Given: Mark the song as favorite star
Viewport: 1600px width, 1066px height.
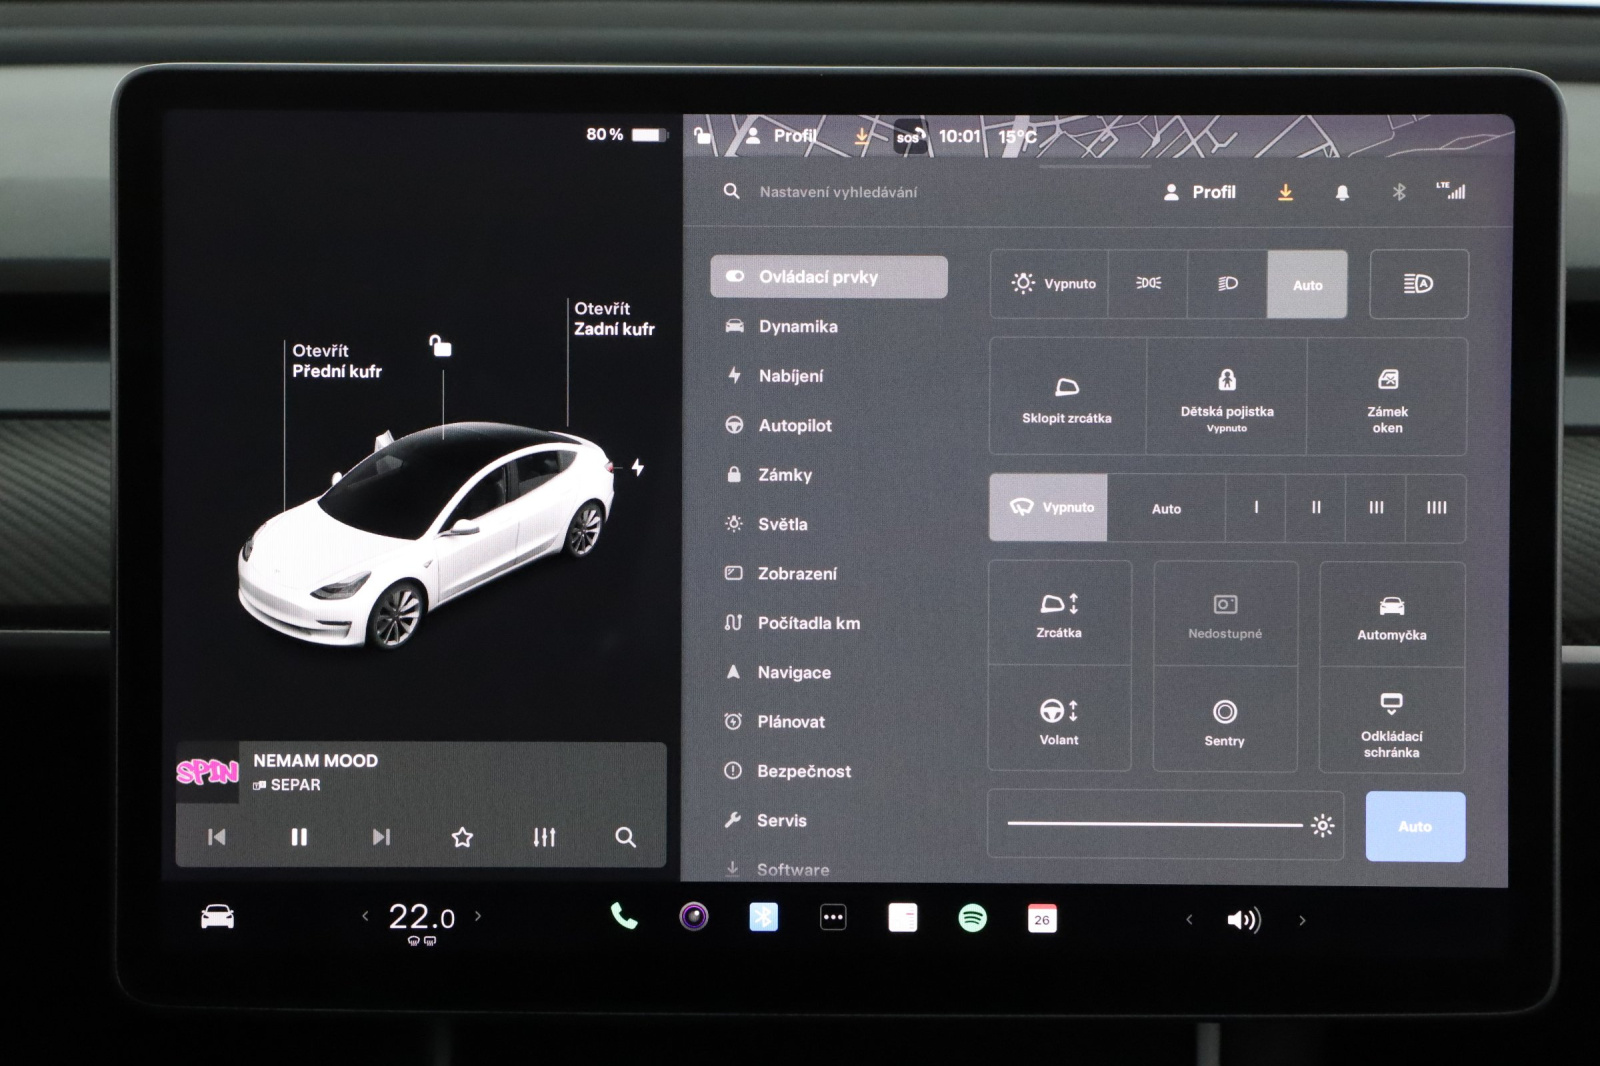Looking at the screenshot, I should click(462, 837).
